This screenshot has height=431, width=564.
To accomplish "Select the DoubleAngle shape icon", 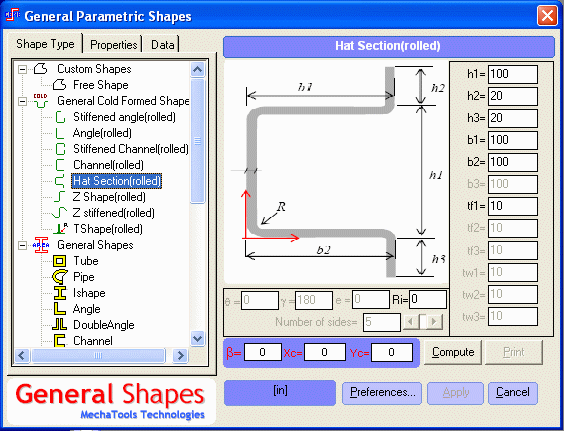I will point(60,325).
